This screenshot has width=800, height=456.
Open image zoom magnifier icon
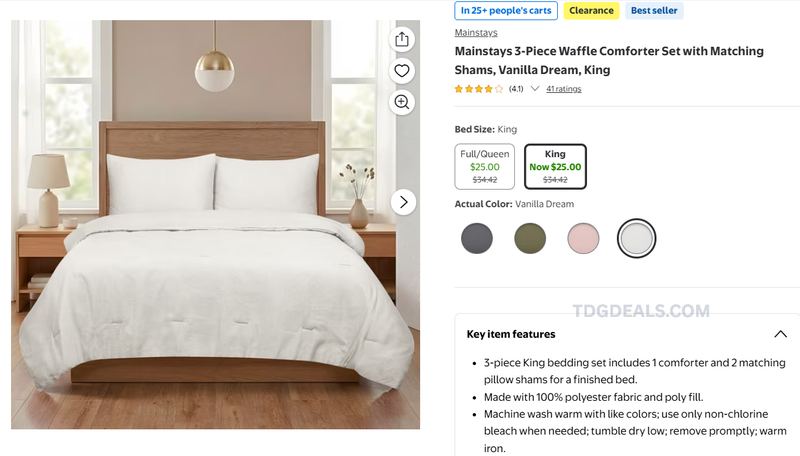click(402, 103)
